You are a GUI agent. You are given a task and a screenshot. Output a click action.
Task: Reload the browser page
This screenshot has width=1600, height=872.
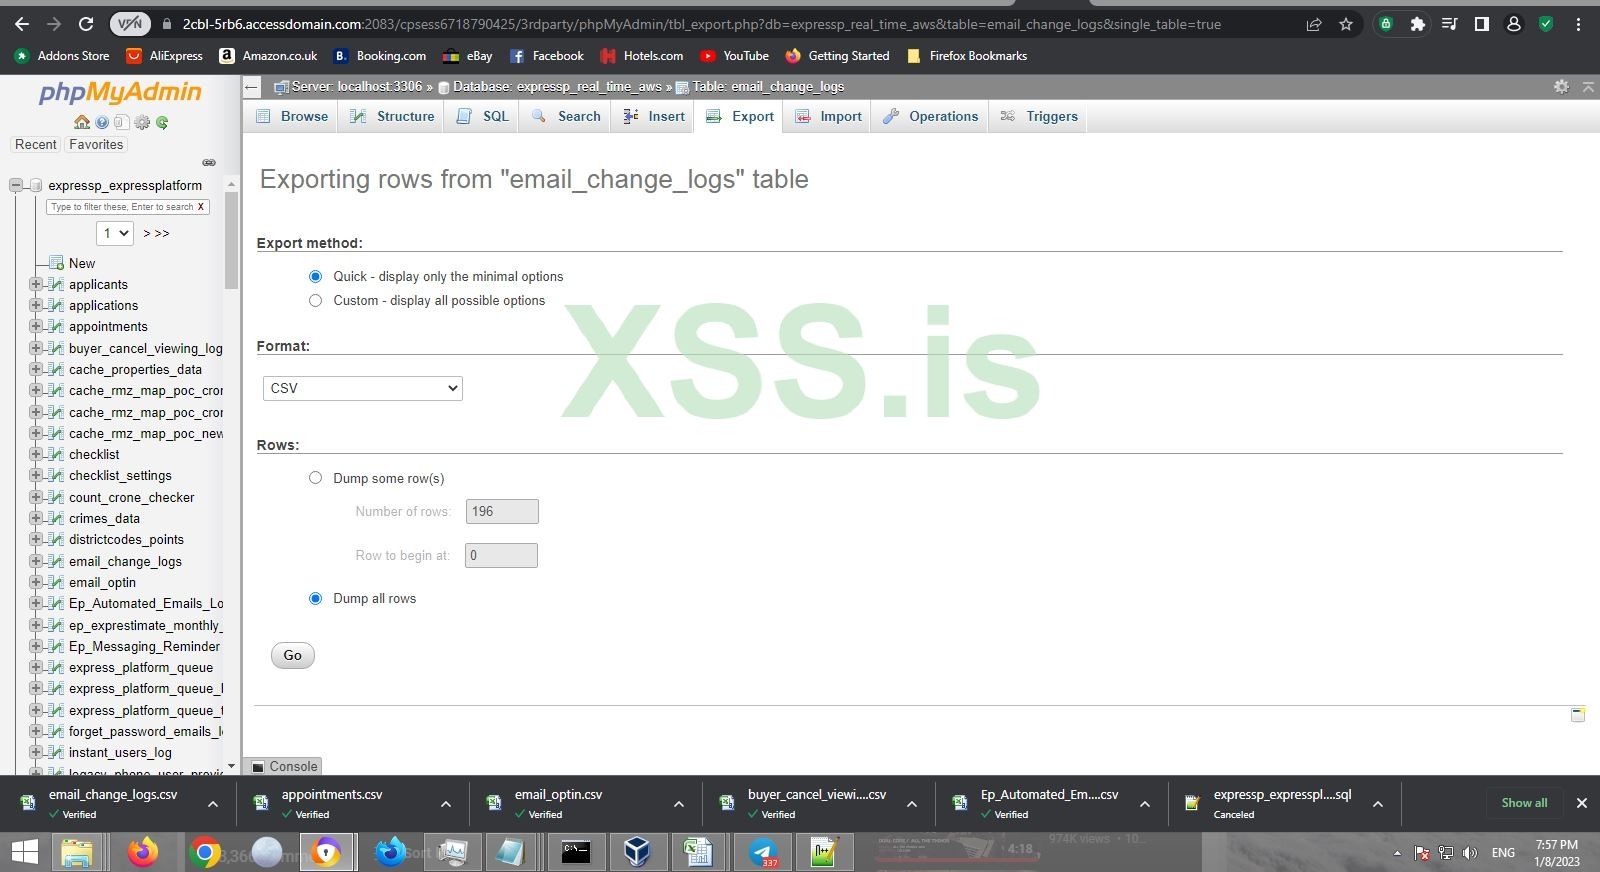coord(86,24)
